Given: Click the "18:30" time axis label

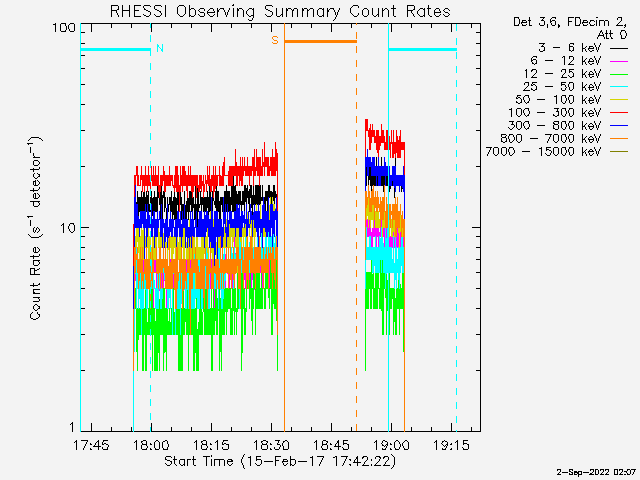Looking at the screenshot, I should 271,445.
